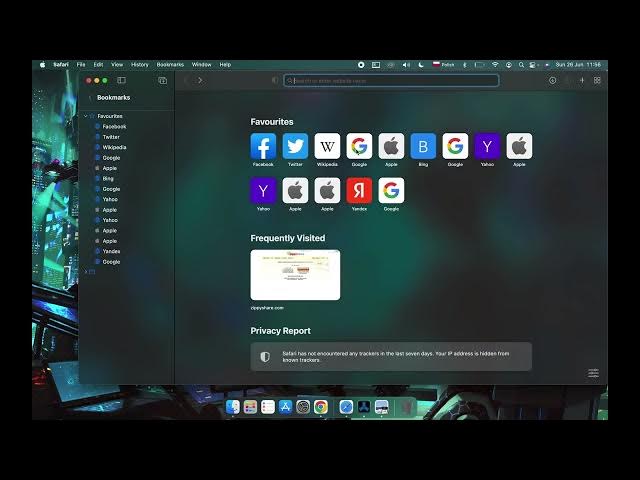640x480 pixels.
Task: Open System Preferences from the Dock
Action: pyautogui.click(x=303, y=407)
